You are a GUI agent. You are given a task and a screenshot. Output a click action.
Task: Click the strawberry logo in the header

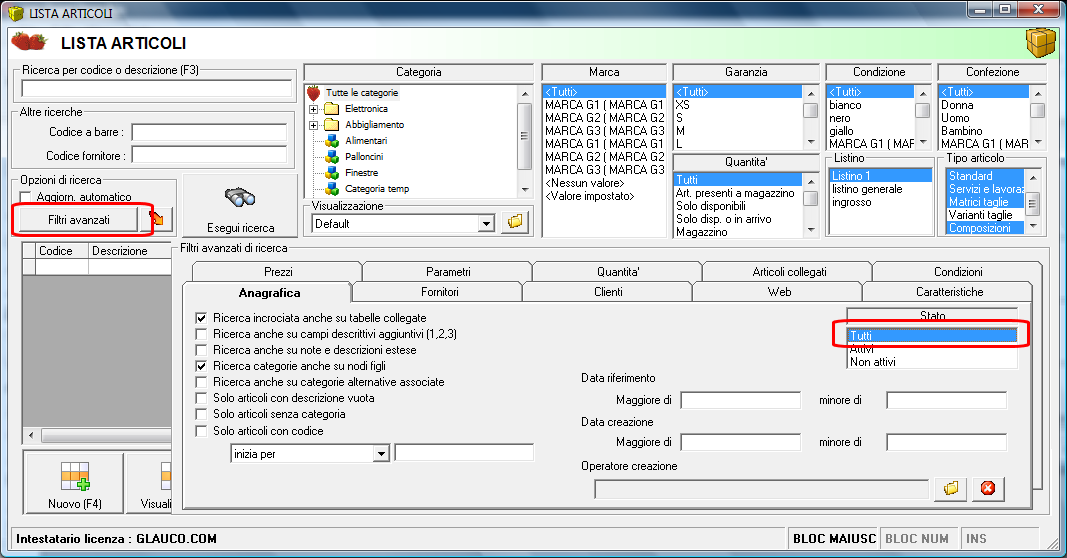29,42
